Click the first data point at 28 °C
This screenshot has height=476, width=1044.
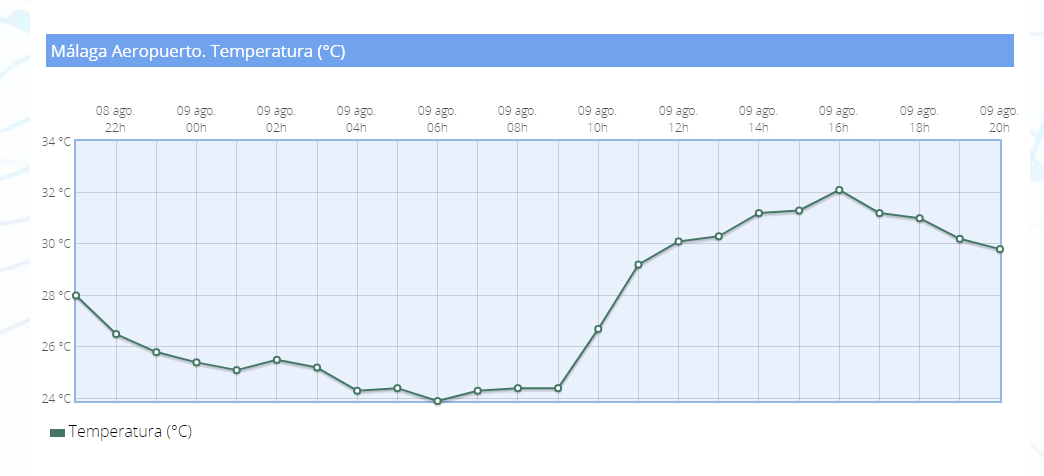pyautogui.click(x=76, y=295)
